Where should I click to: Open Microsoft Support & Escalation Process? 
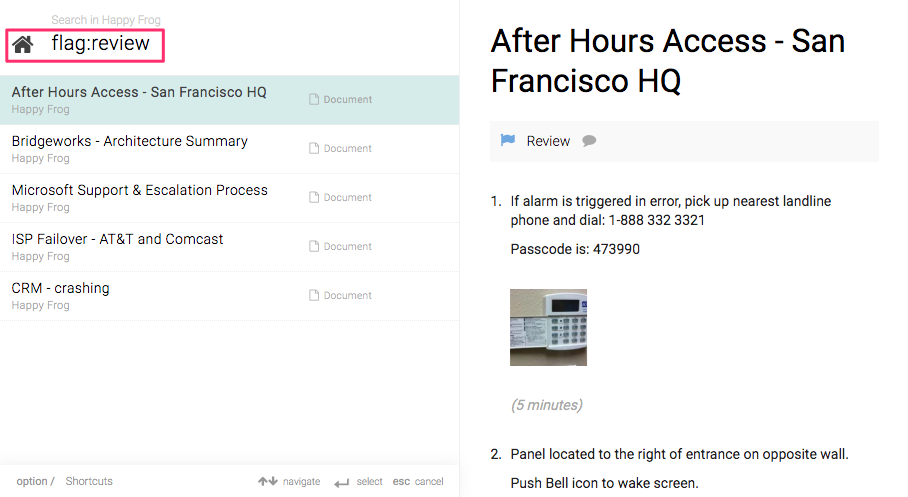click(x=140, y=190)
